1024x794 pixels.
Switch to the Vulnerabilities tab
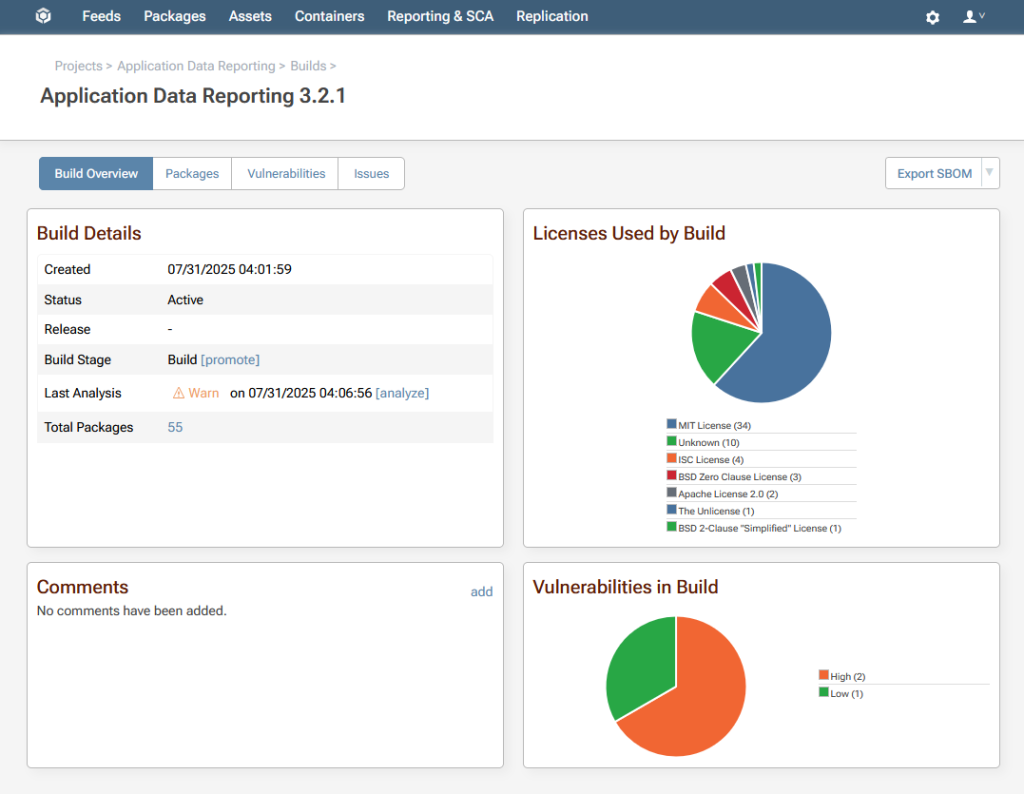point(286,173)
